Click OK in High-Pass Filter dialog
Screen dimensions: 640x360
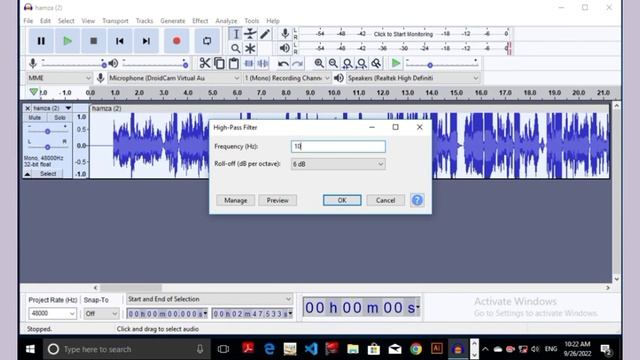tap(342, 200)
